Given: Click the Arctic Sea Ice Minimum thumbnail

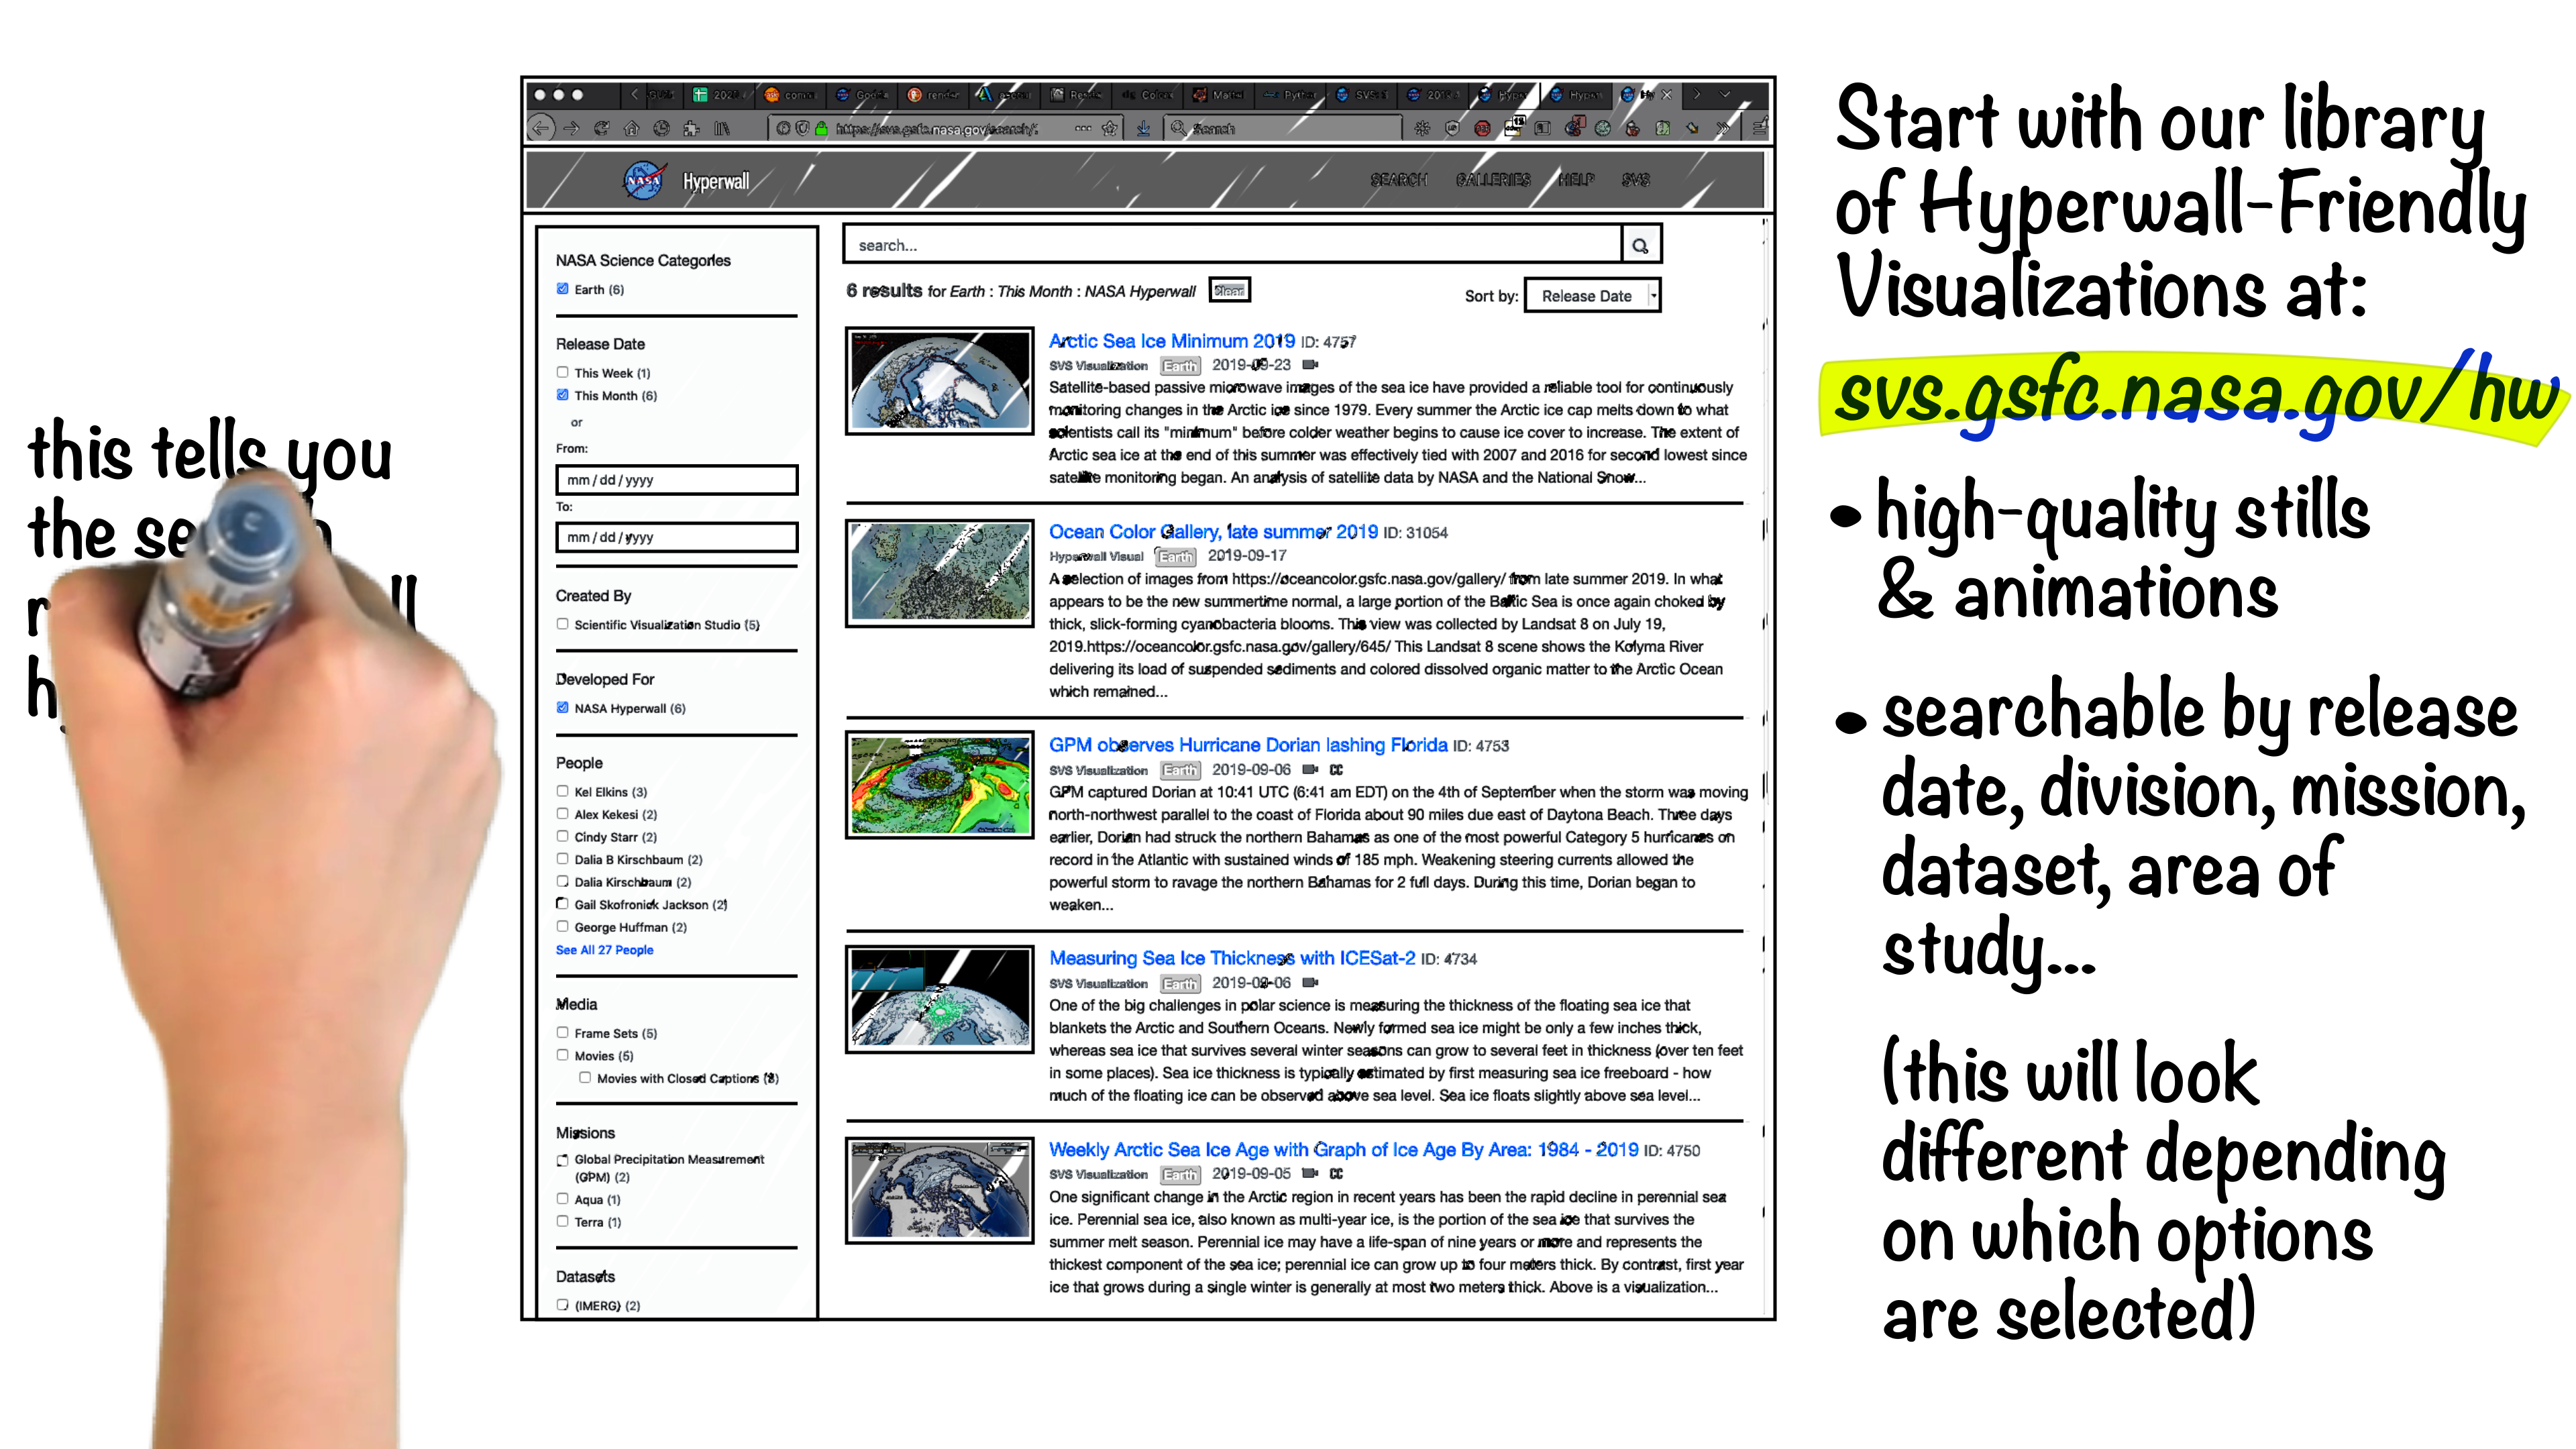Looking at the screenshot, I should (939, 381).
